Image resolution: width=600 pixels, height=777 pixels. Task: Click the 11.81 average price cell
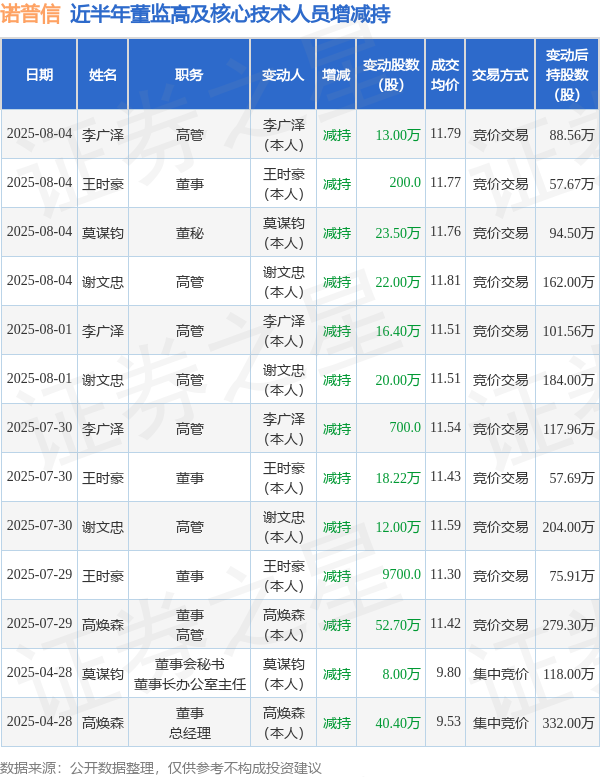pyautogui.click(x=445, y=280)
